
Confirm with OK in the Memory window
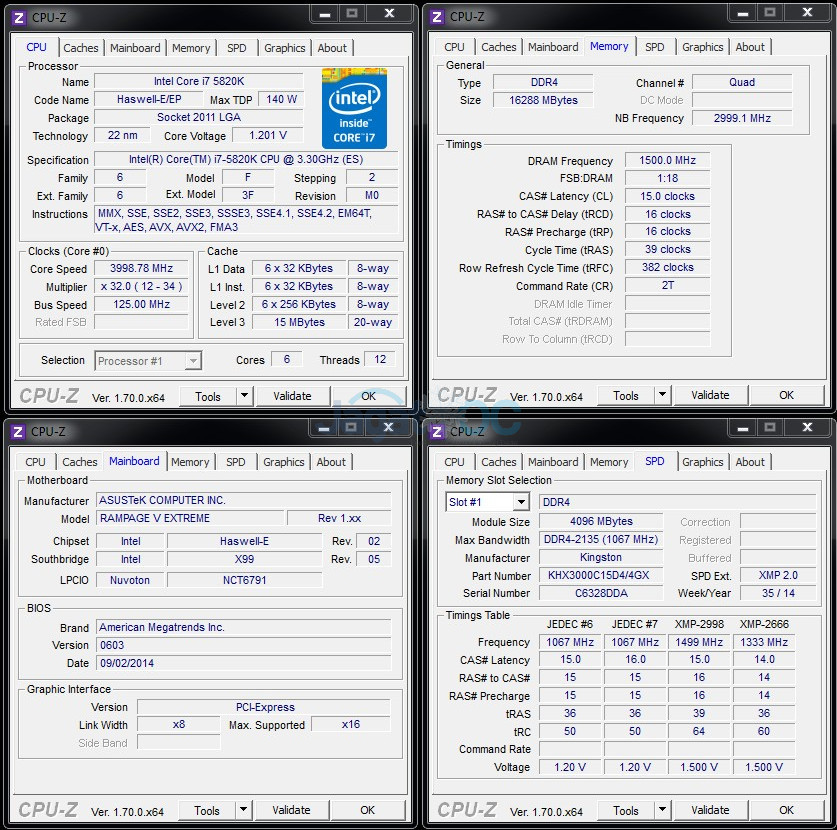pyautogui.click(x=786, y=395)
